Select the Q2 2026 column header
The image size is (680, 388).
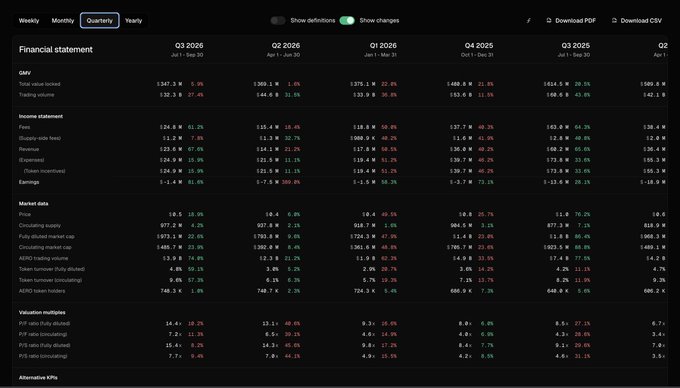click(x=286, y=46)
